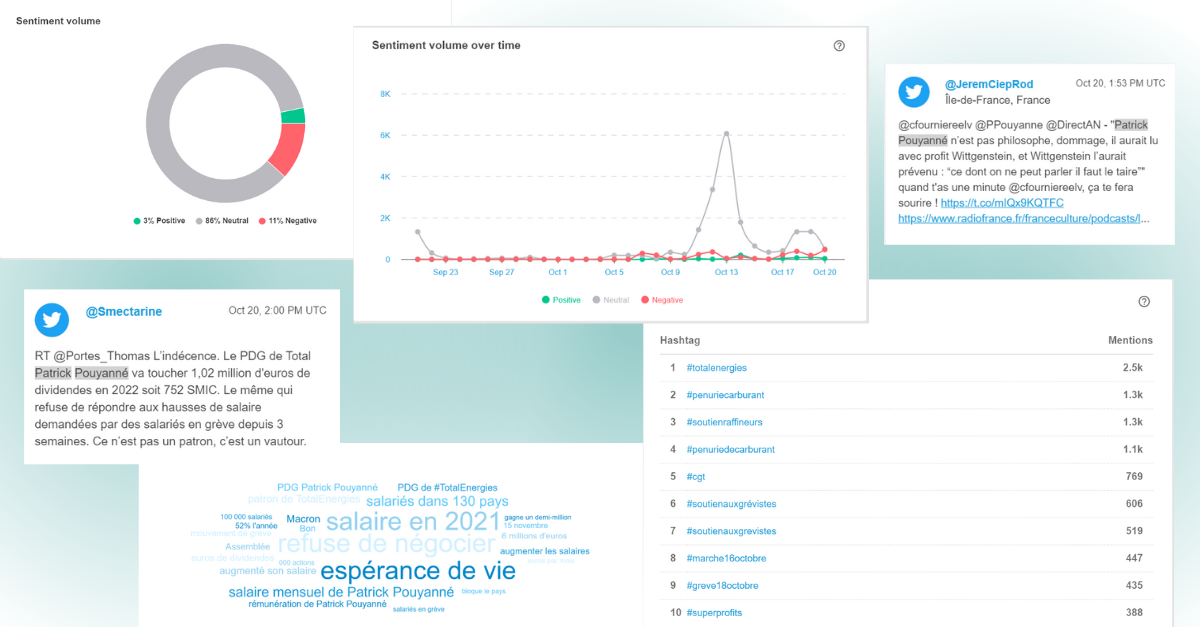The image size is (1200, 627).
Task: Click timestamp Oct 20, 1:53 PM UTC
Action: [1120, 84]
